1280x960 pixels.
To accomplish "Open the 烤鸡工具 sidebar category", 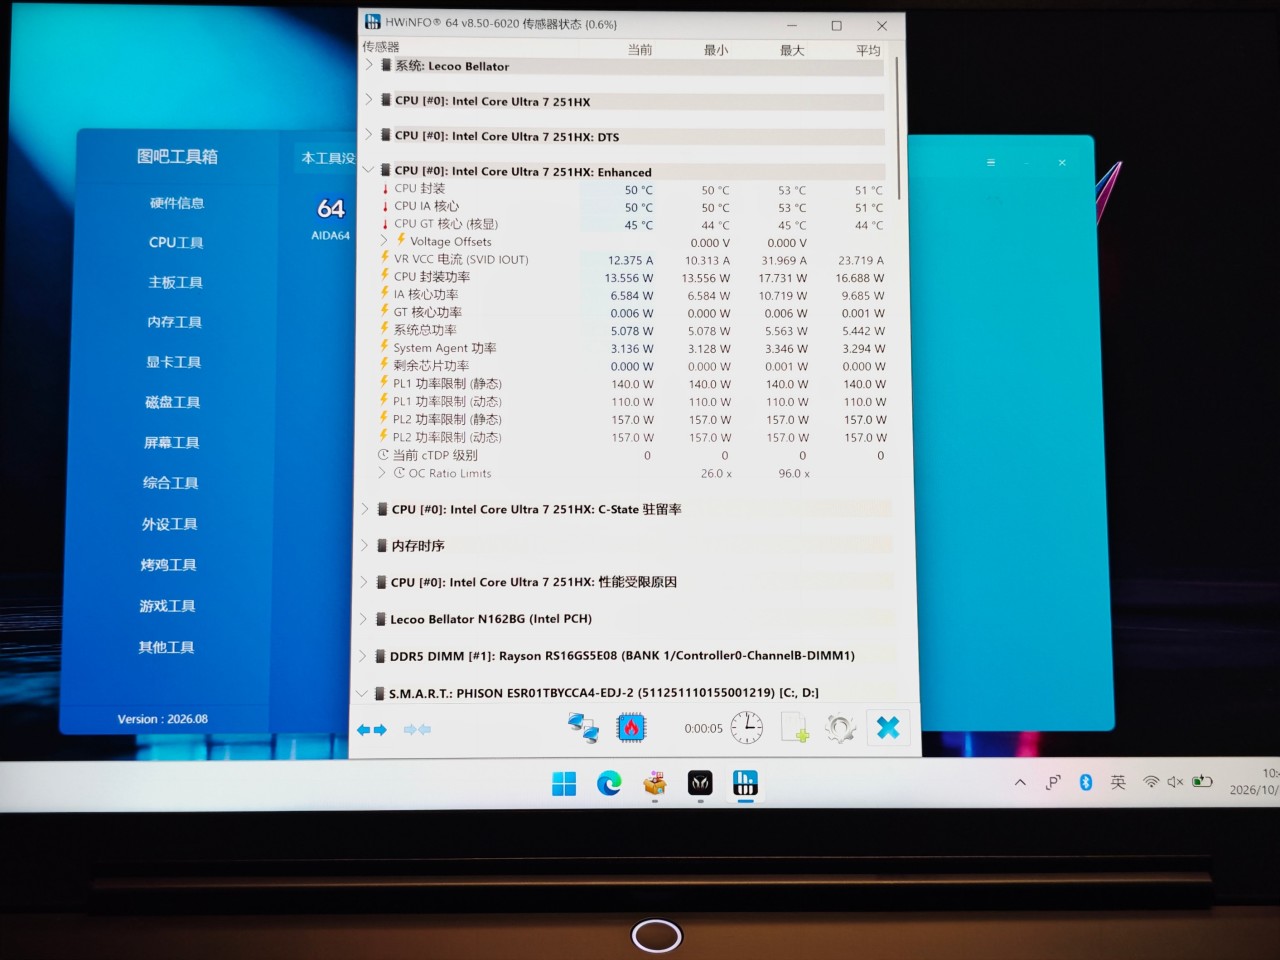I will pyautogui.click(x=168, y=565).
